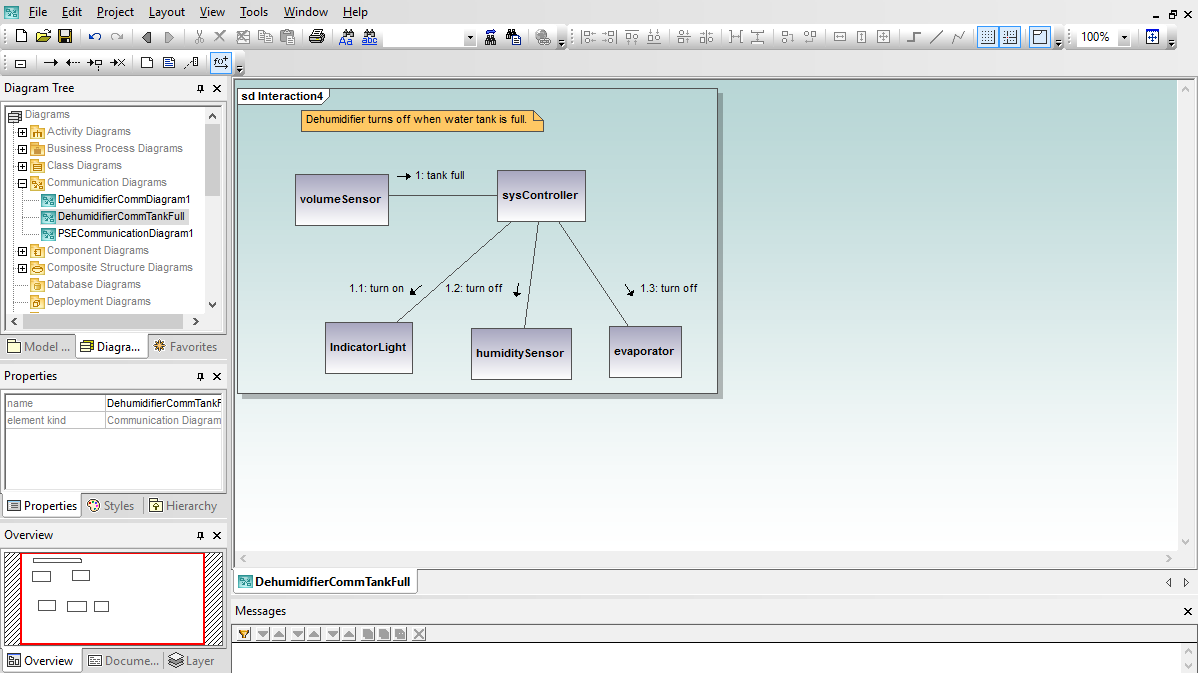Open the File menu
The image size is (1198, 673).
37,12
